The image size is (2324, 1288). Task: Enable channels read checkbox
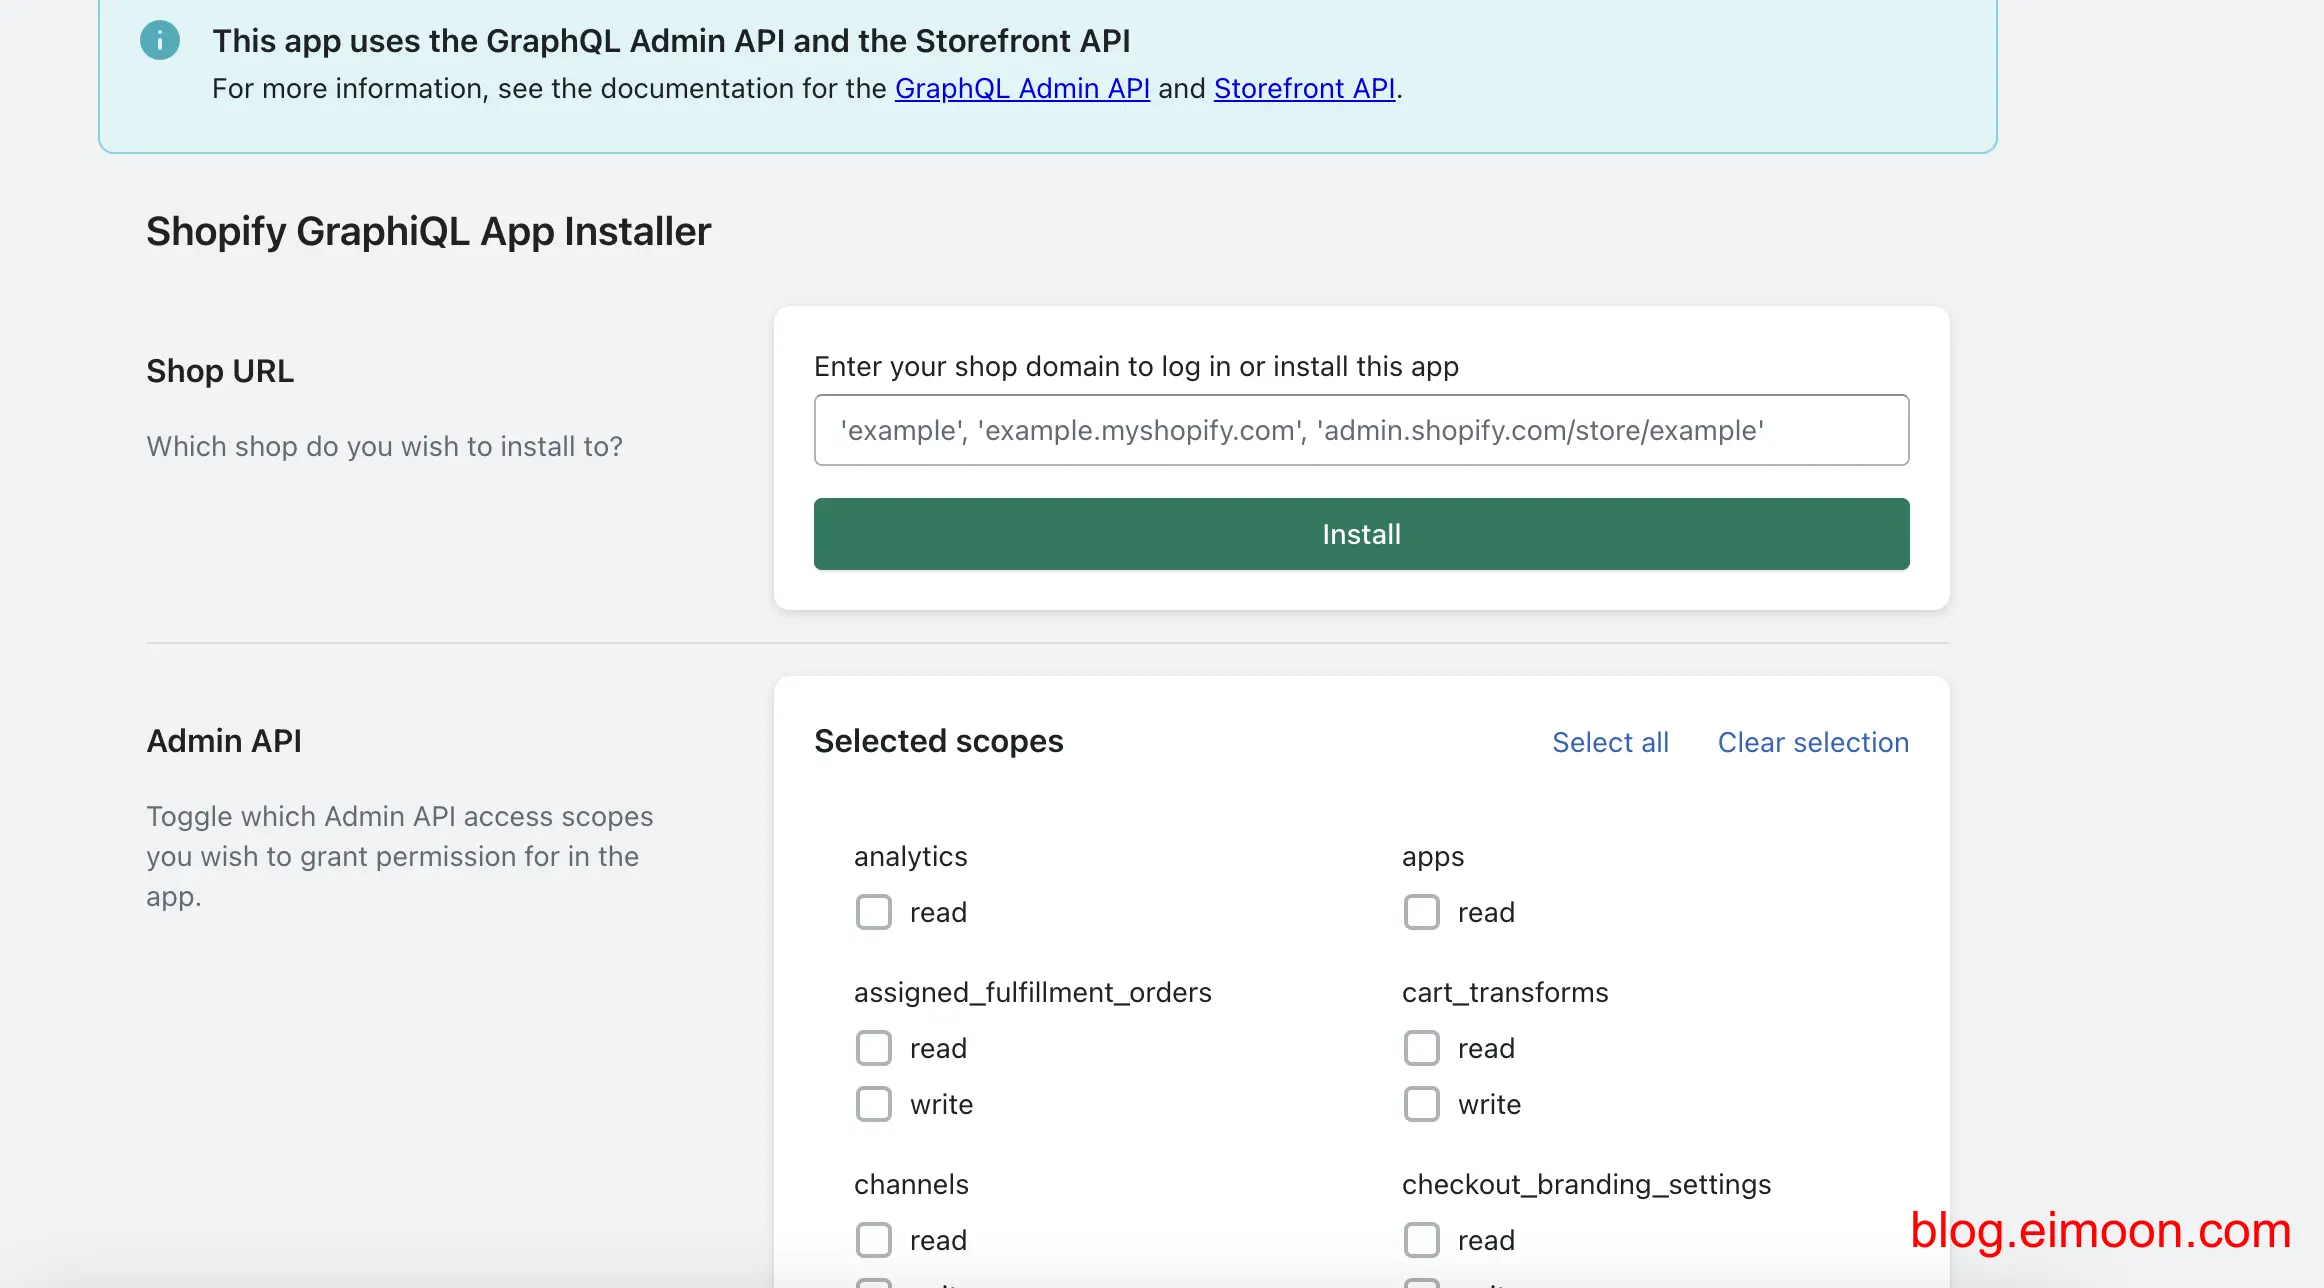877,1239
